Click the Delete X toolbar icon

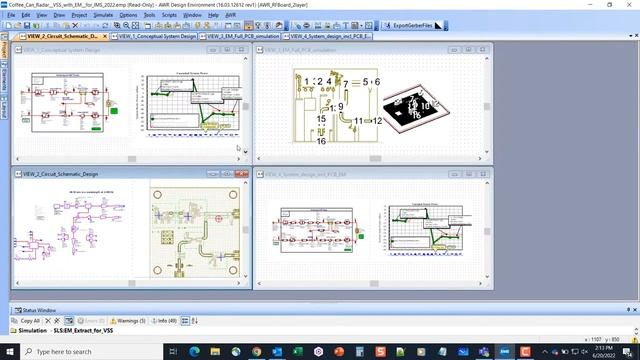75,25
